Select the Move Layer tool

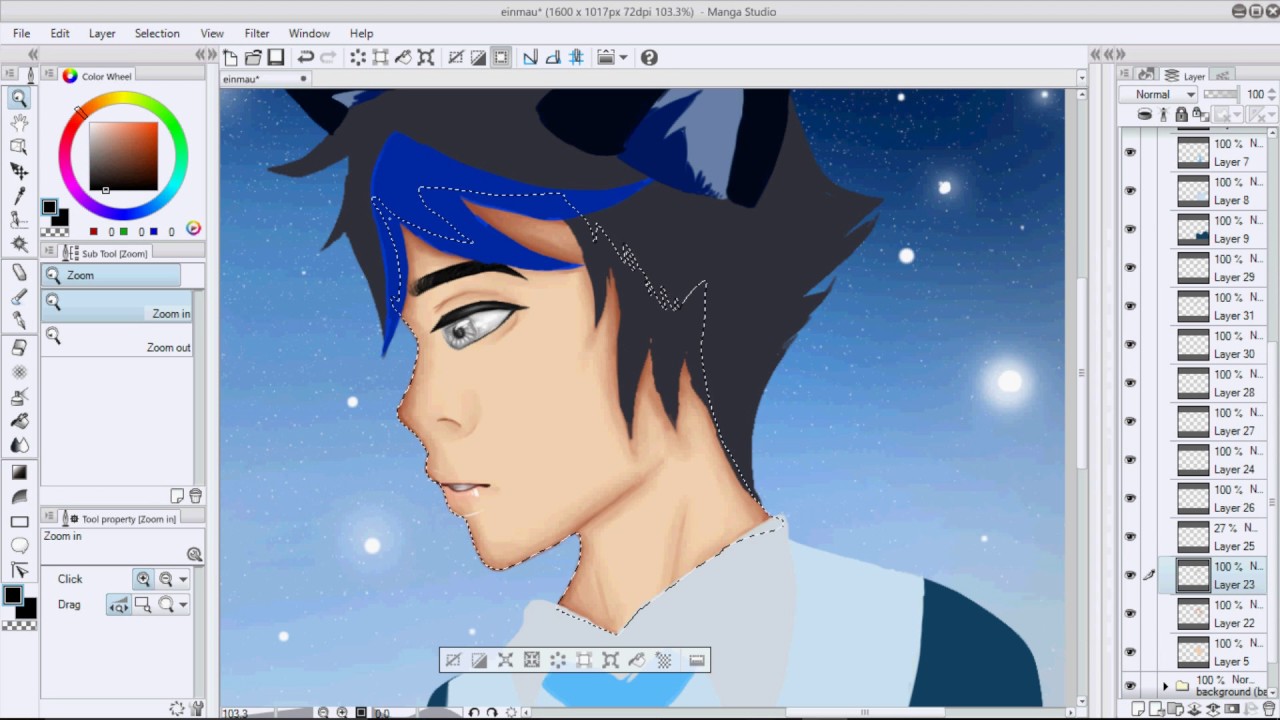19,171
